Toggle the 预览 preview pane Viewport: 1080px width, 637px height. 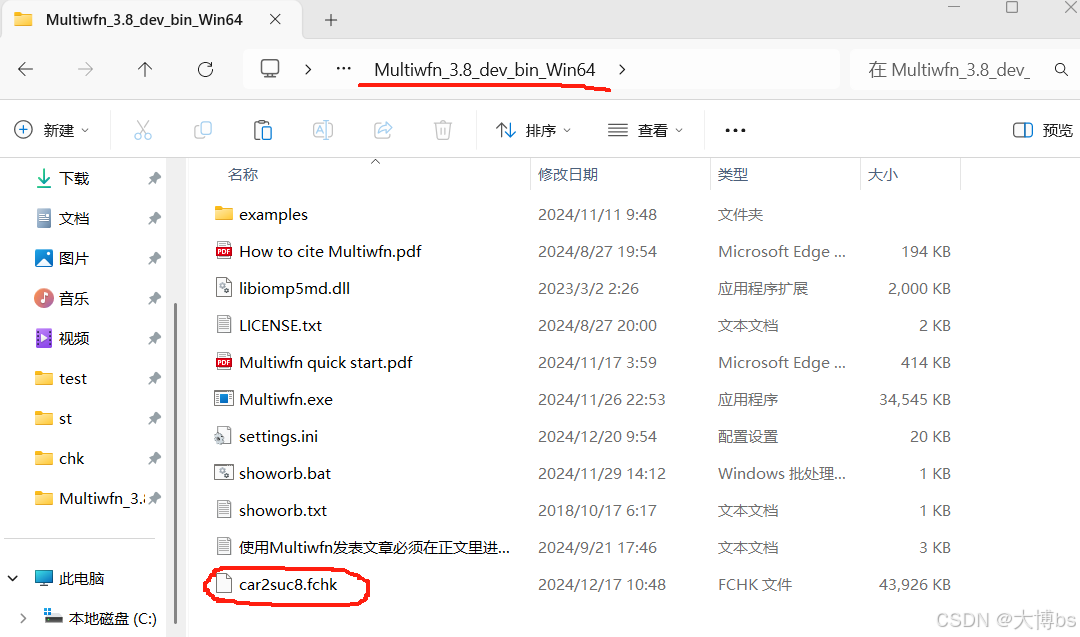1043,130
